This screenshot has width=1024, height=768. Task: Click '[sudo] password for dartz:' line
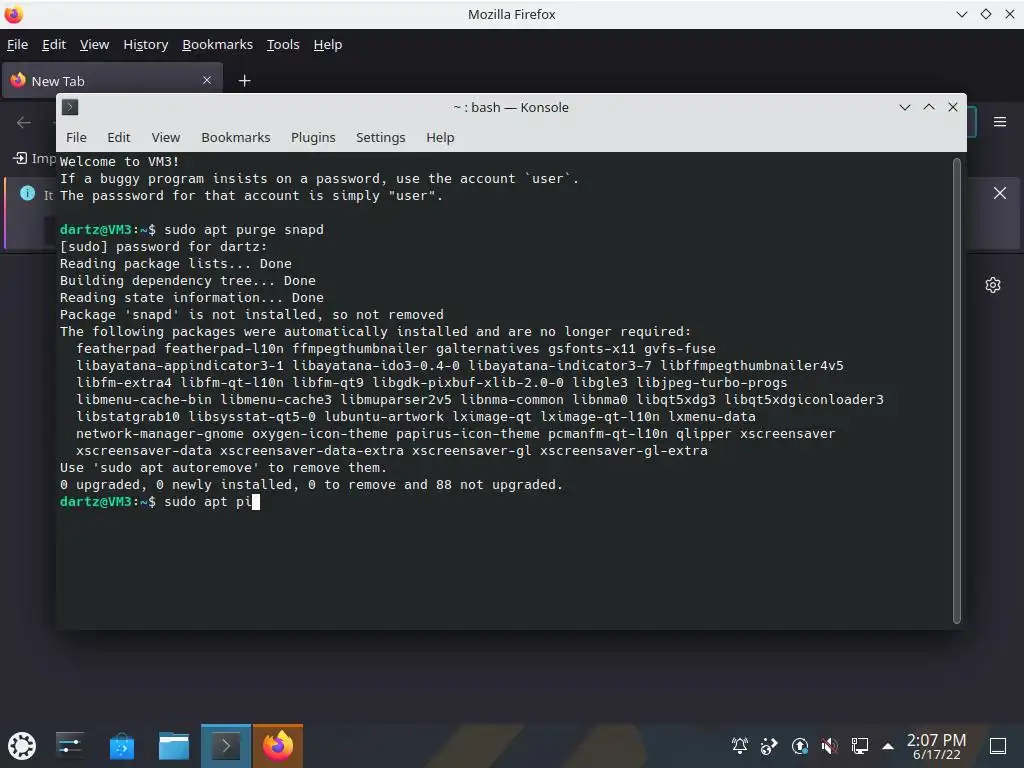point(163,246)
